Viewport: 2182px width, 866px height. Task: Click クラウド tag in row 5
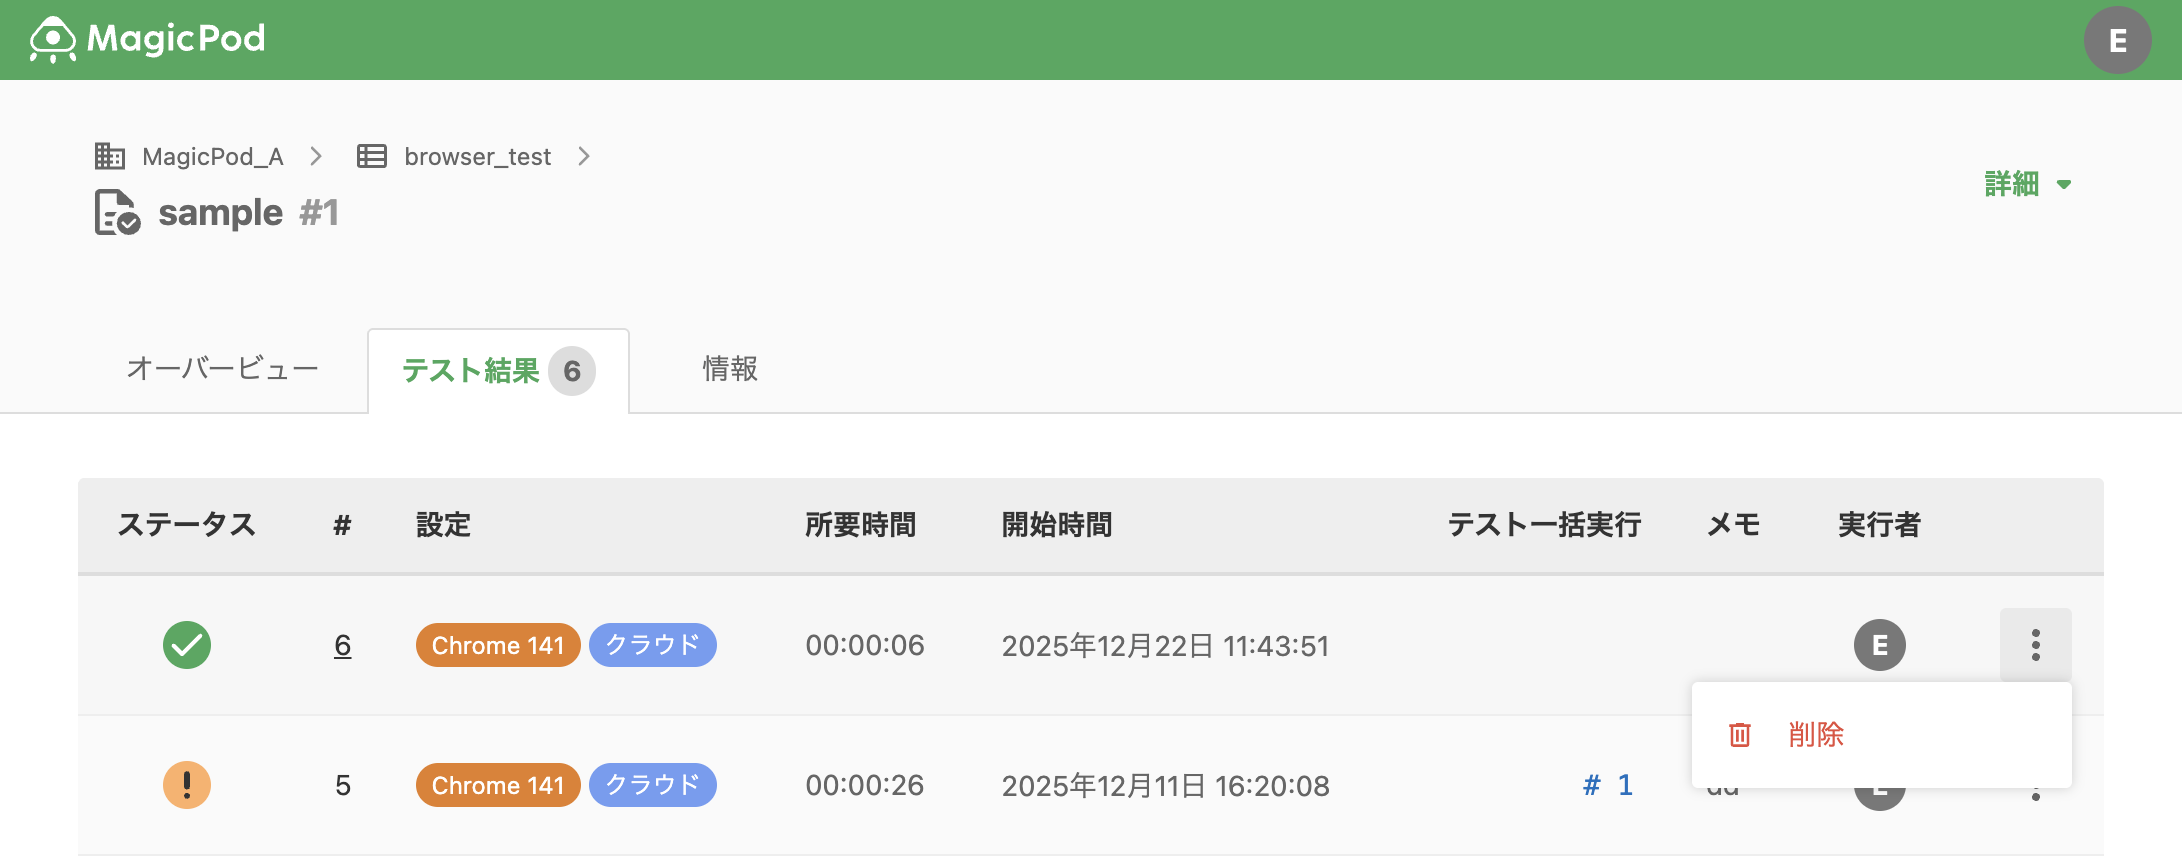(x=653, y=785)
